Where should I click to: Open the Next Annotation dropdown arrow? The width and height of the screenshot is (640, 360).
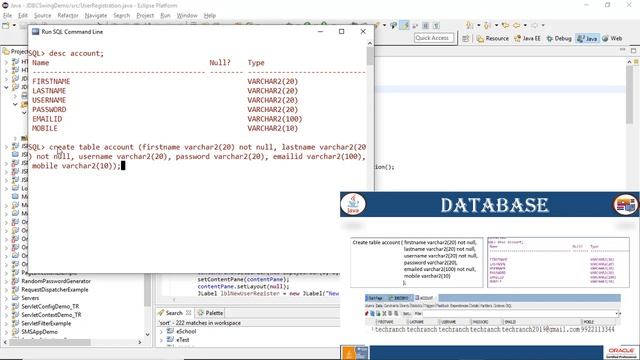click(x=478, y=25)
